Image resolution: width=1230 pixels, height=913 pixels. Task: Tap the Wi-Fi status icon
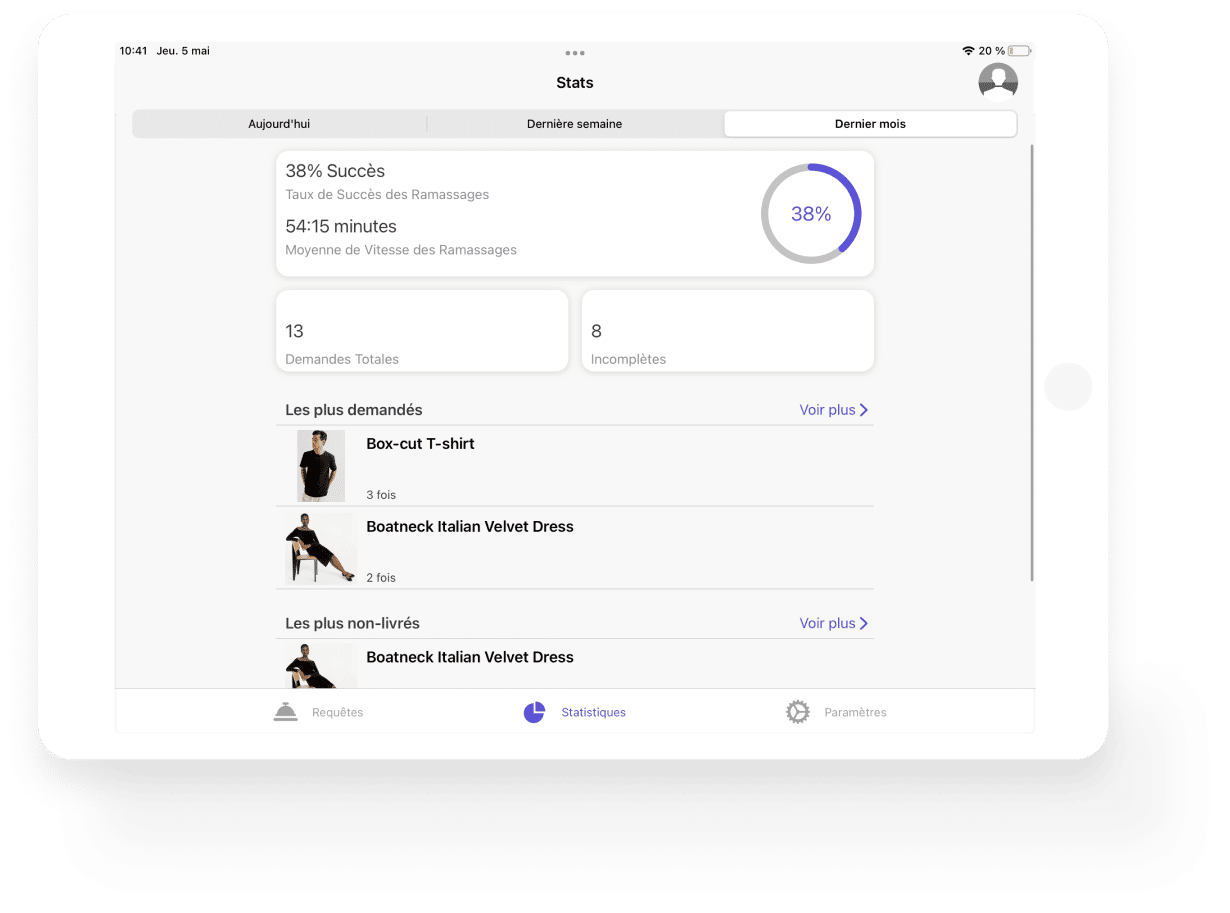(968, 51)
